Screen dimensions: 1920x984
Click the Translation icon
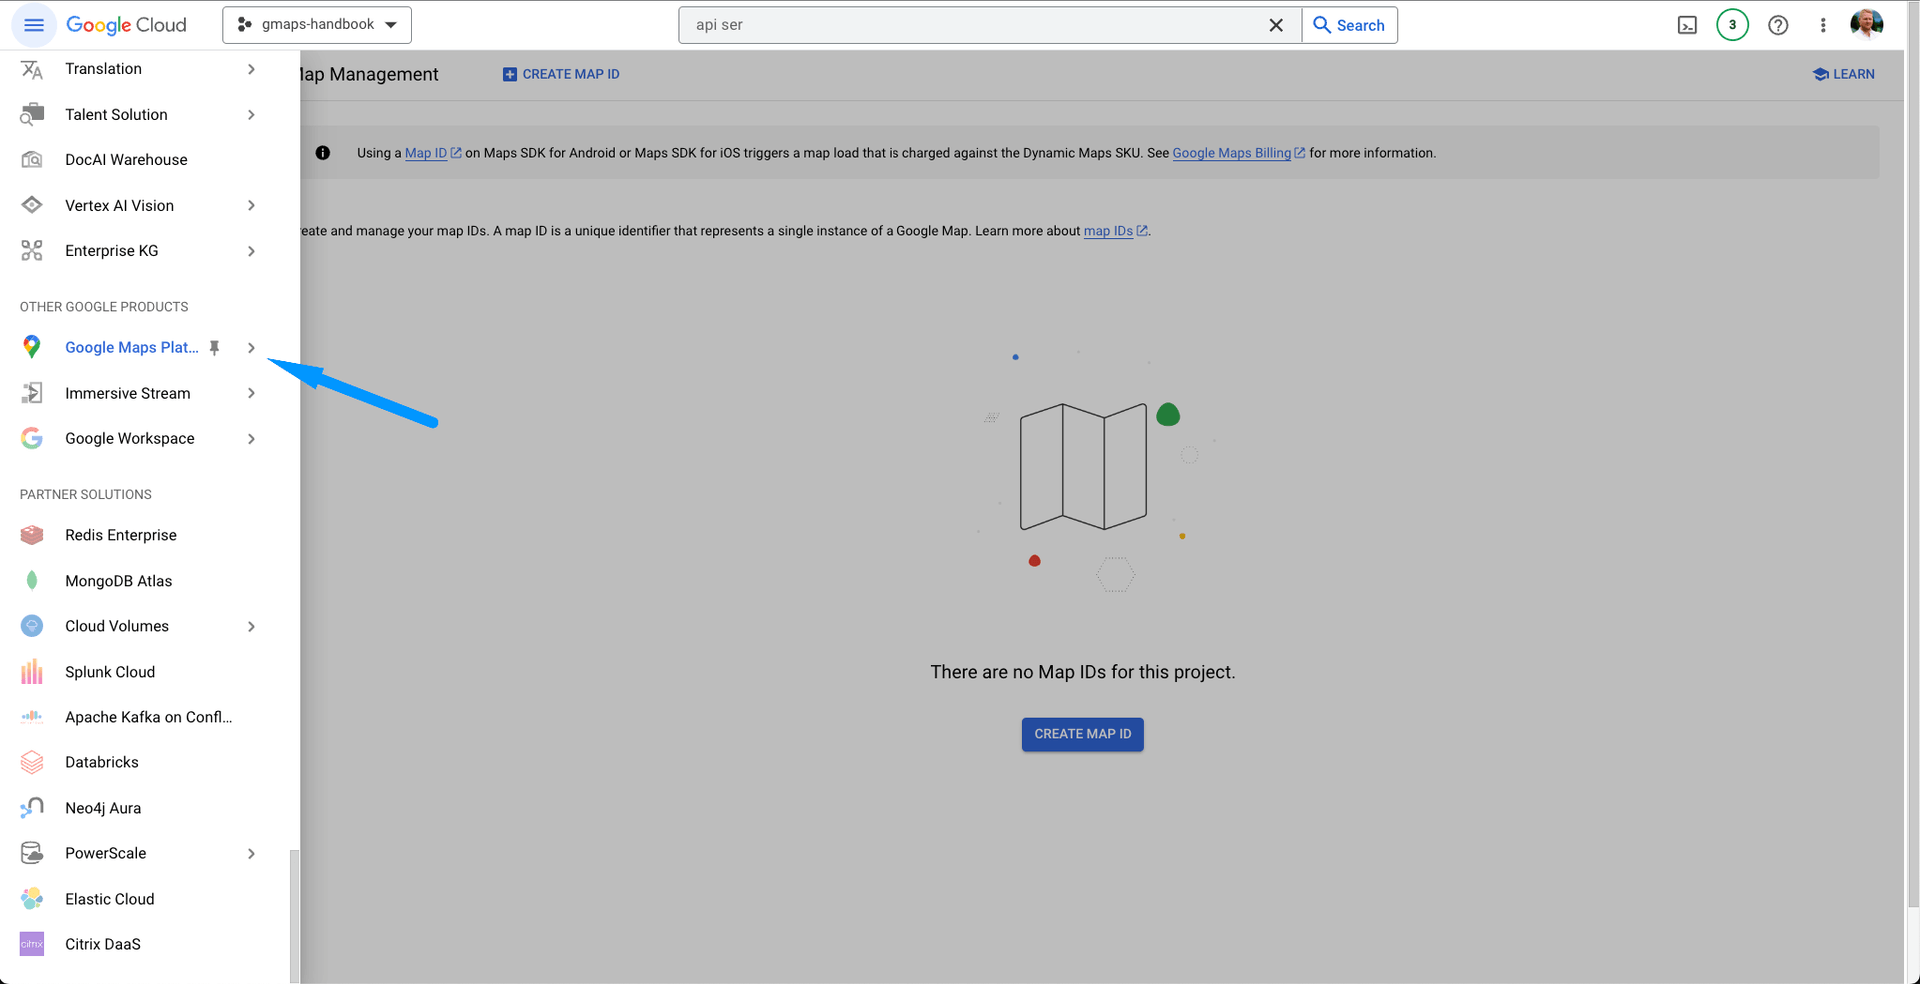(x=32, y=69)
